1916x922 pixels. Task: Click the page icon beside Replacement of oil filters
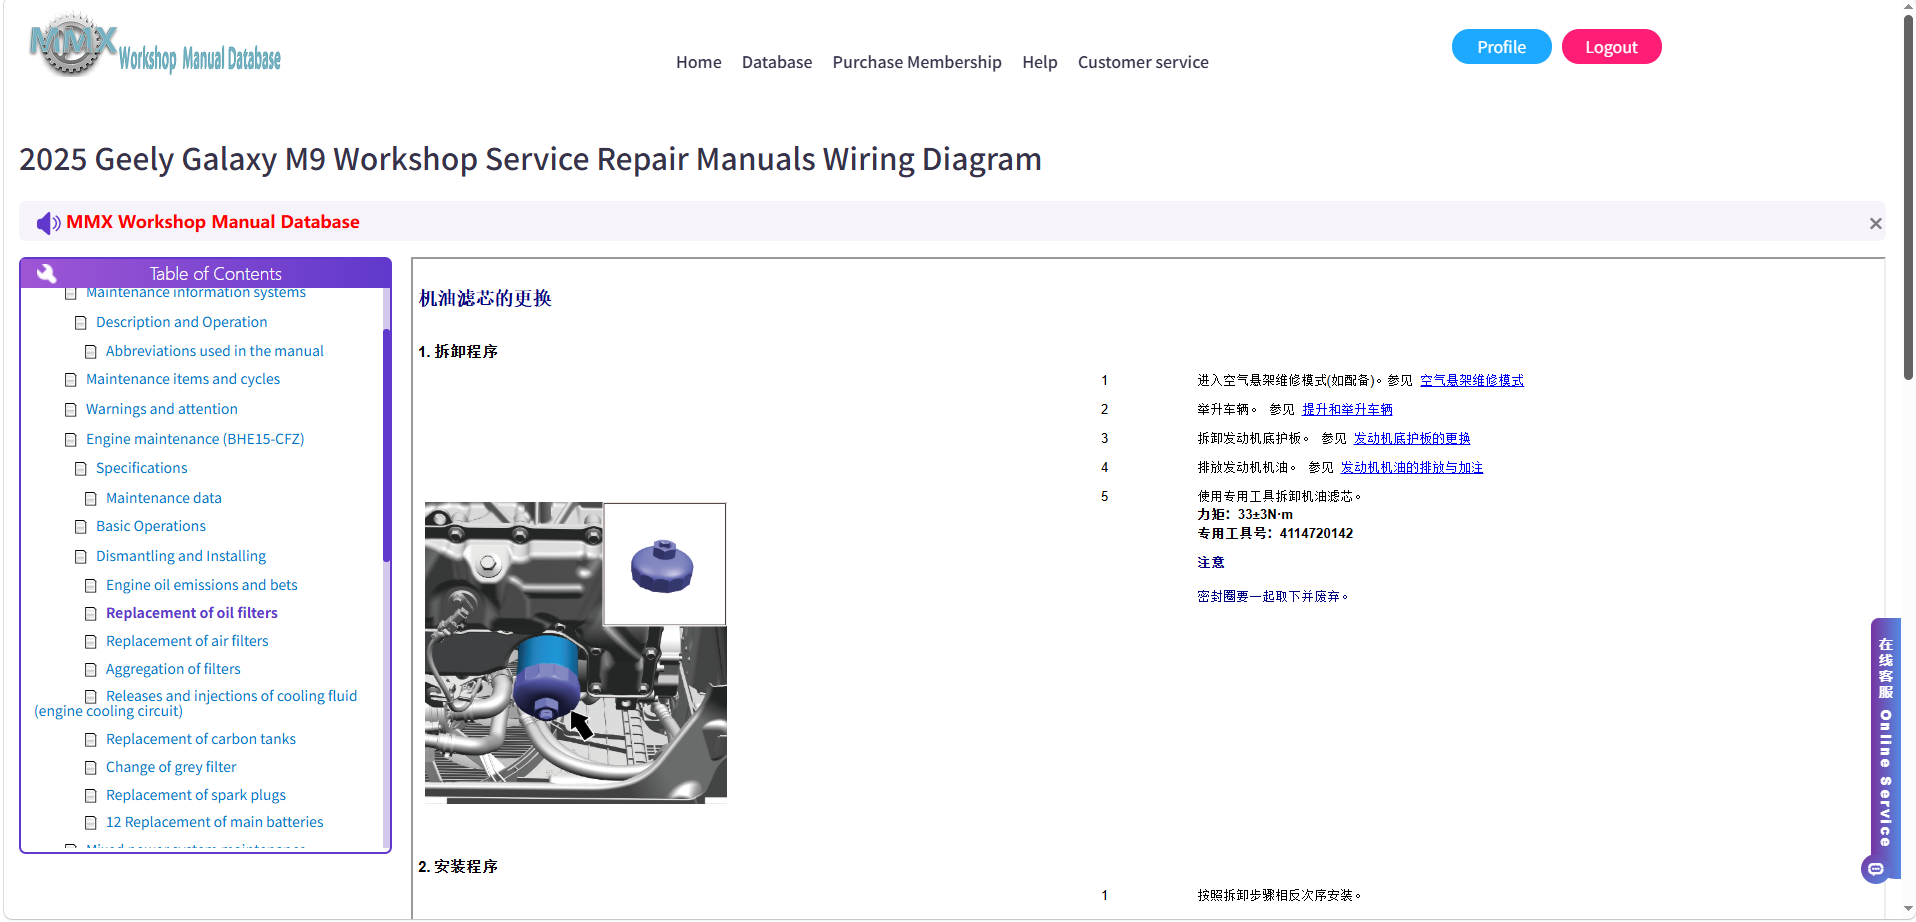pyautogui.click(x=91, y=614)
